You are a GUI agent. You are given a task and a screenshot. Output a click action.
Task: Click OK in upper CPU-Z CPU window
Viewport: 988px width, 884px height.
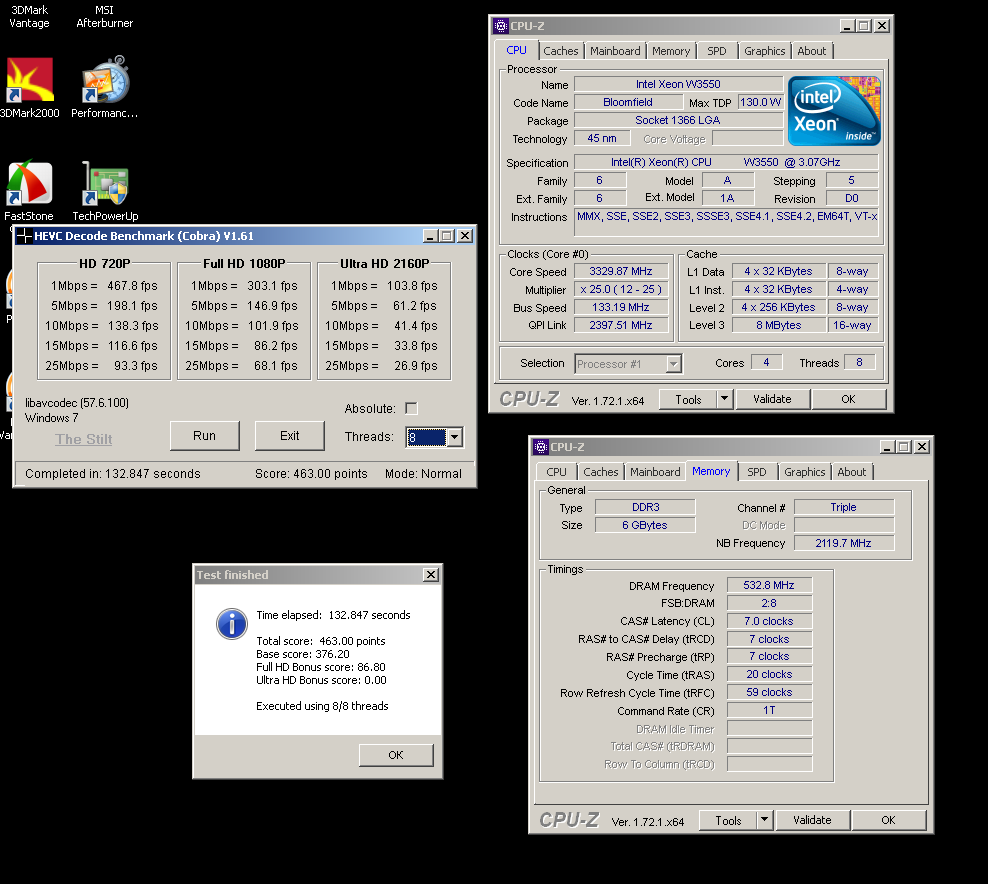849,399
